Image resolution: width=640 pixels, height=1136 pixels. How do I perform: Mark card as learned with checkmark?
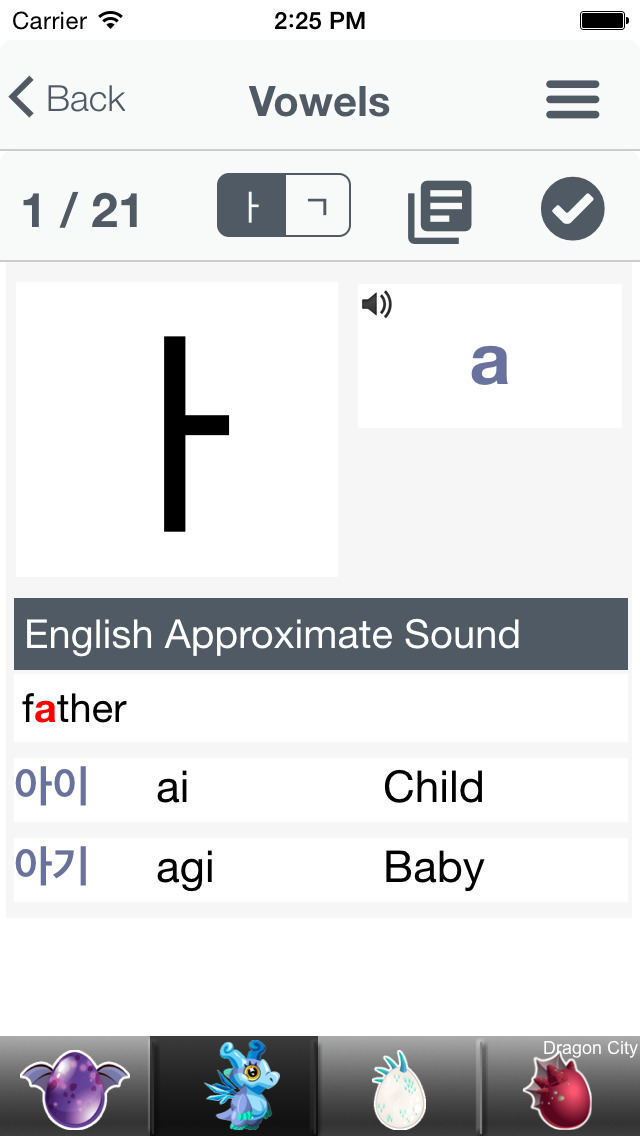[573, 209]
